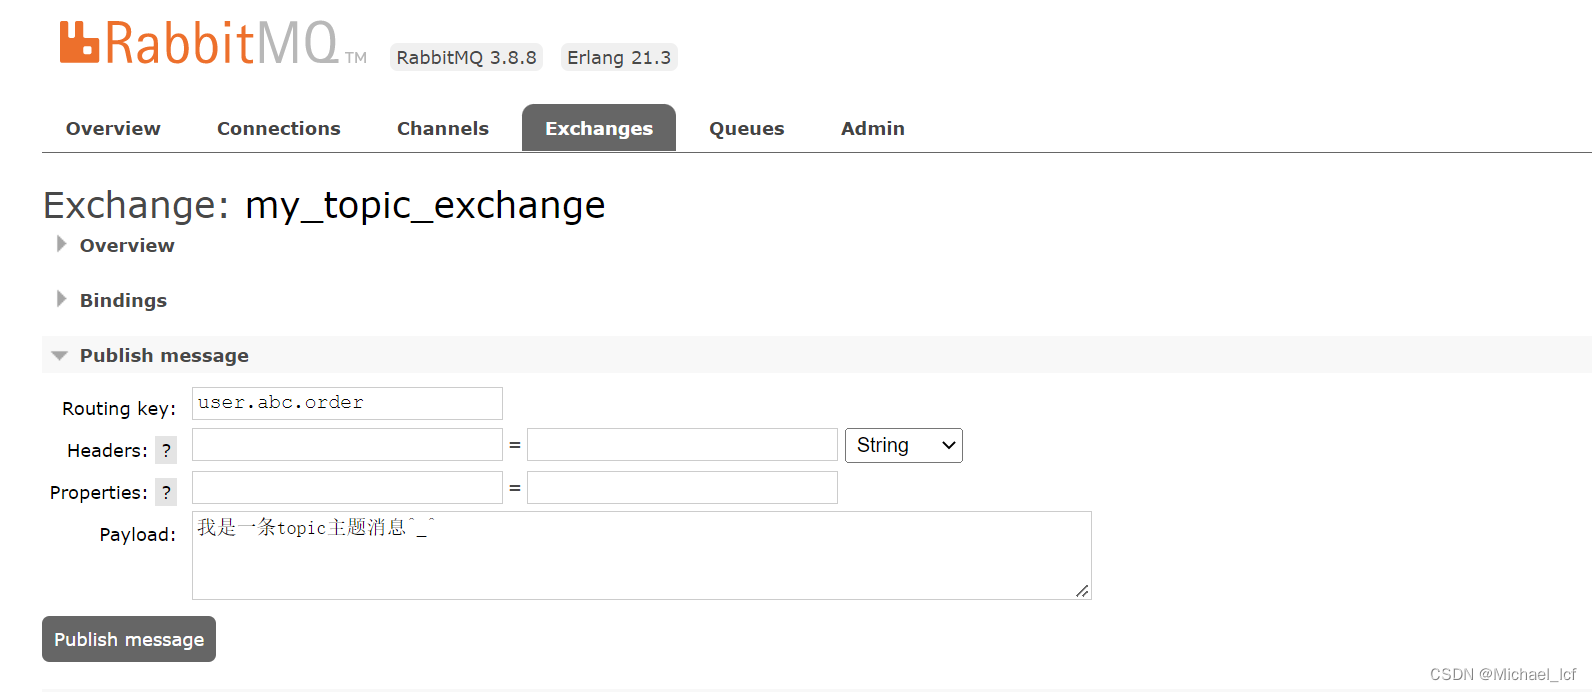Screen dimensions: 1592x692
Task: Focus the Headers value input field
Action: 682,445
